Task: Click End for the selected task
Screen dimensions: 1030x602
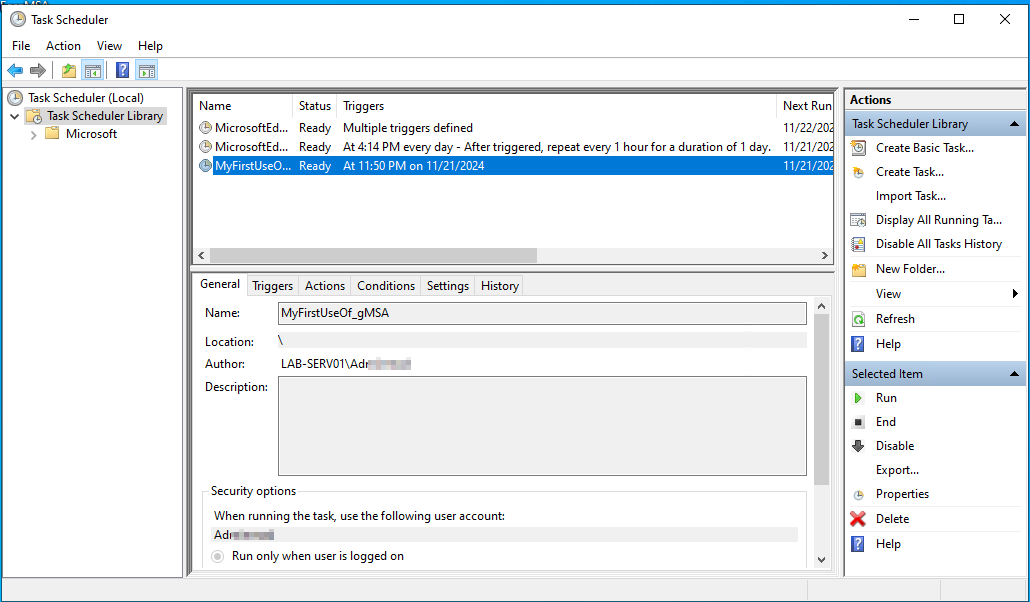Action: pyautogui.click(x=885, y=422)
